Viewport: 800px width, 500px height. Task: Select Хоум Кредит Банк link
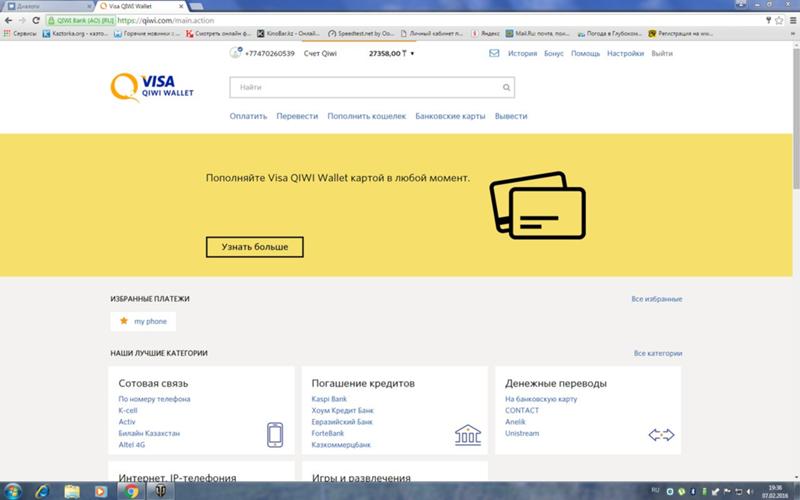342,410
